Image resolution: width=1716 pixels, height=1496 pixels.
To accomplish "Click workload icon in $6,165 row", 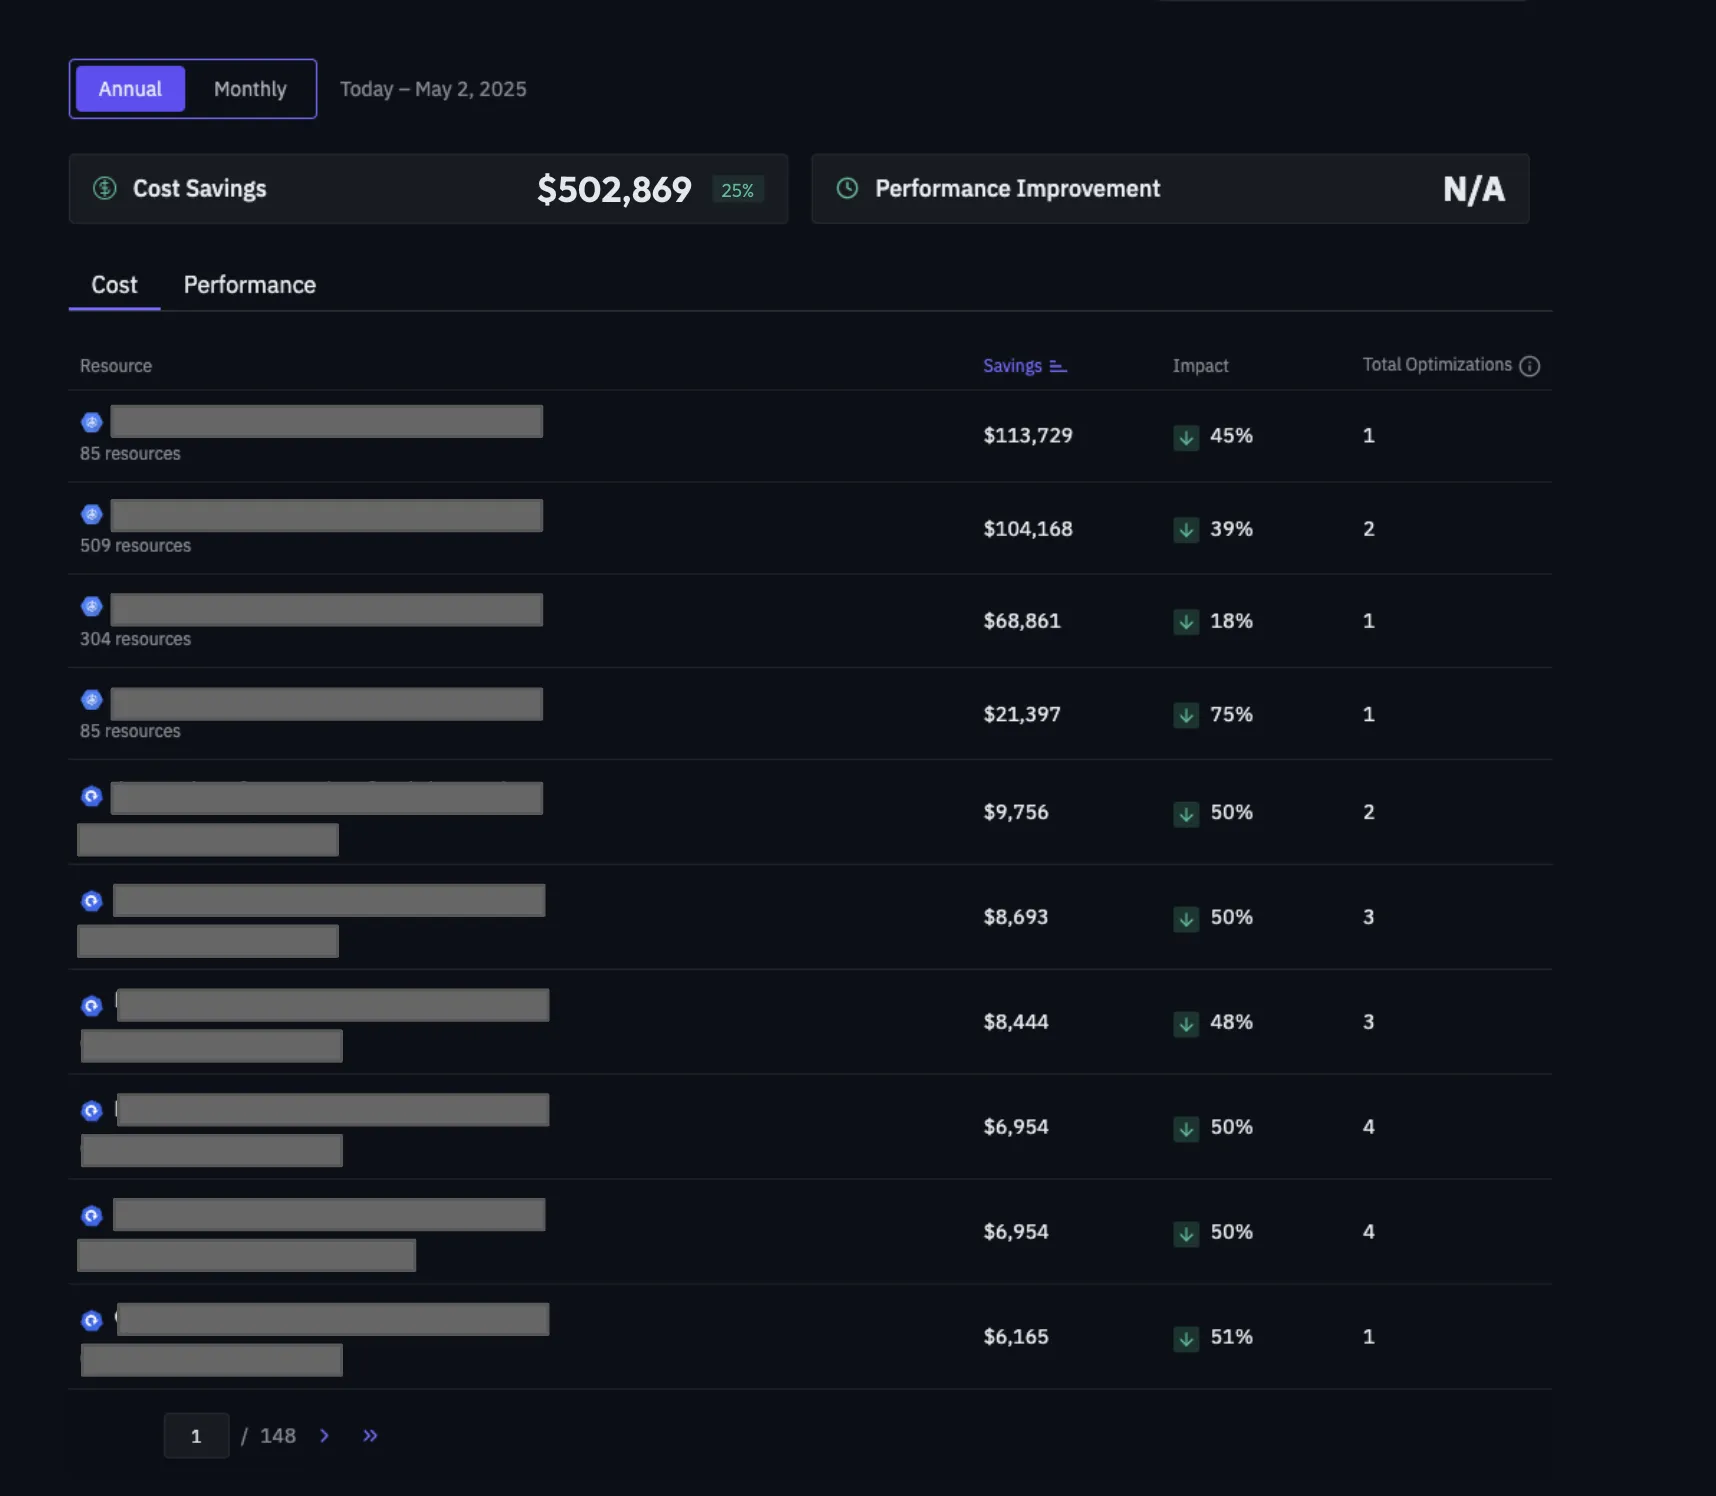I will coord(92,1321).
